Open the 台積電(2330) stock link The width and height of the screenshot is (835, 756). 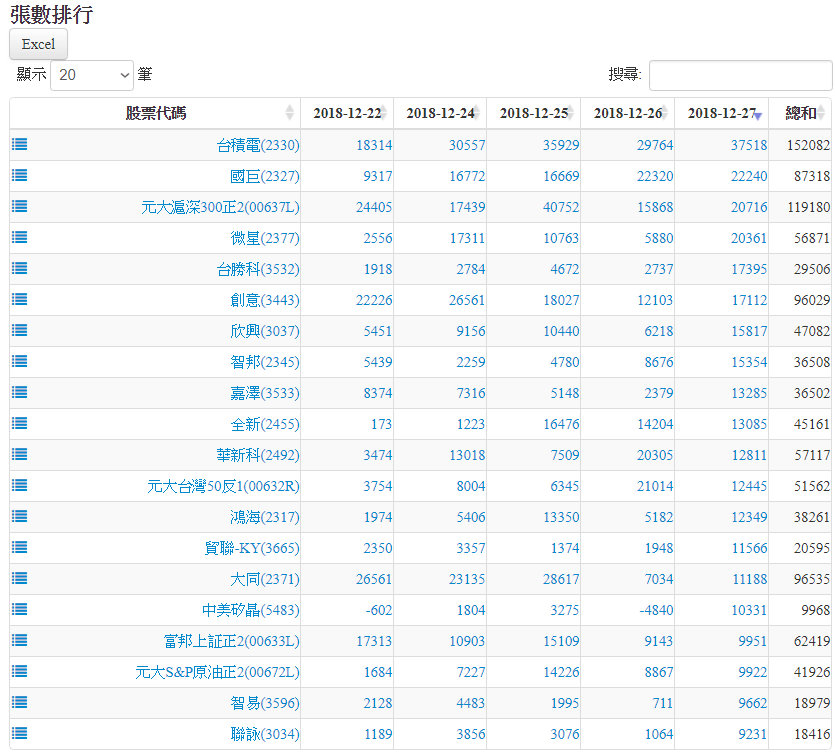click(258, 145)
